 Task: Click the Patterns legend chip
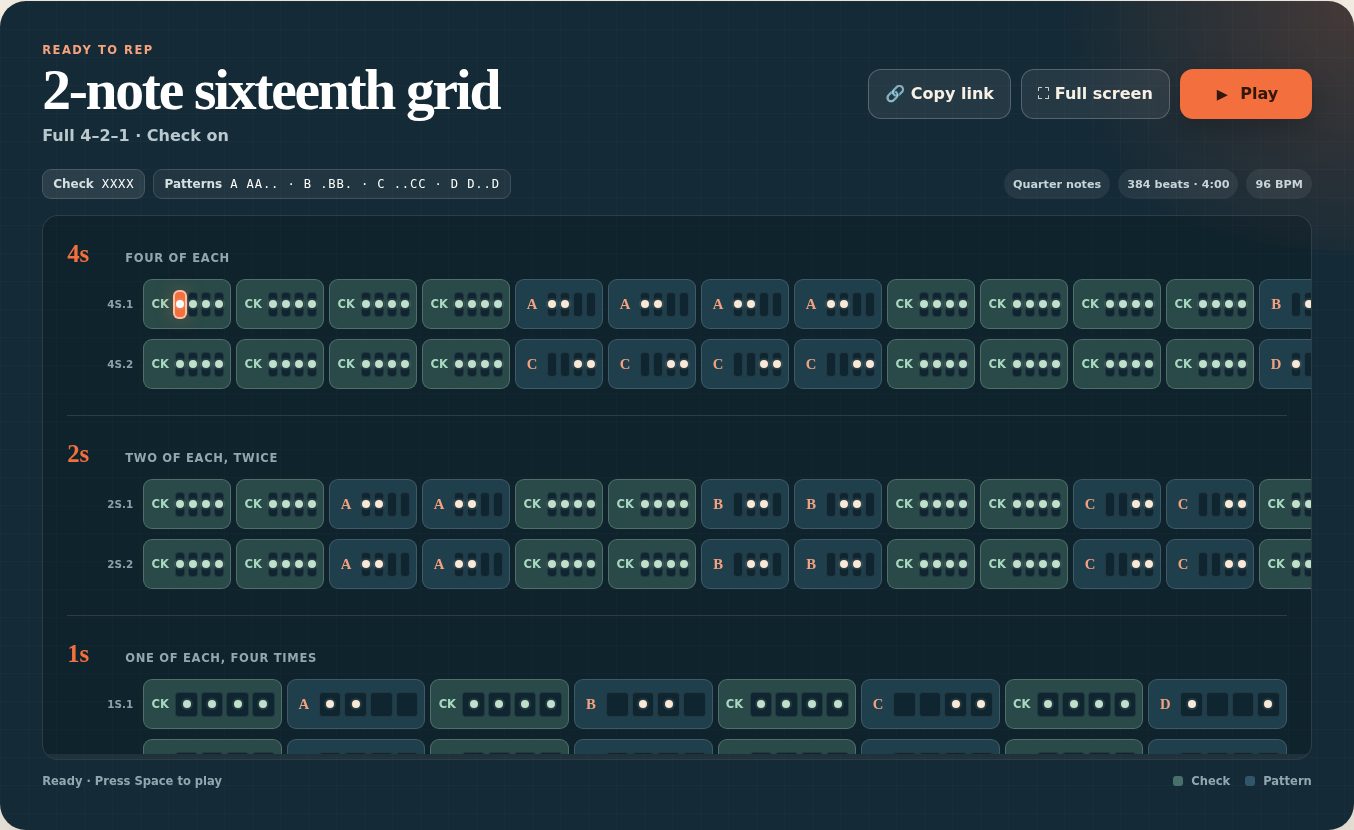[x=332, y=184]
